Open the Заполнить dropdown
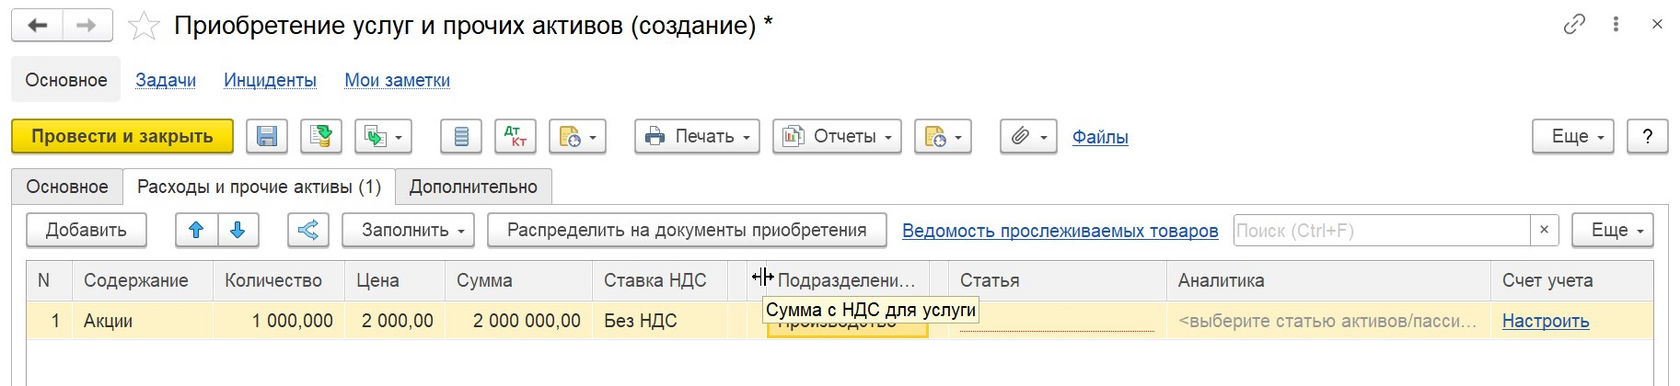The image size is (1680, 386). coord(407,230)
